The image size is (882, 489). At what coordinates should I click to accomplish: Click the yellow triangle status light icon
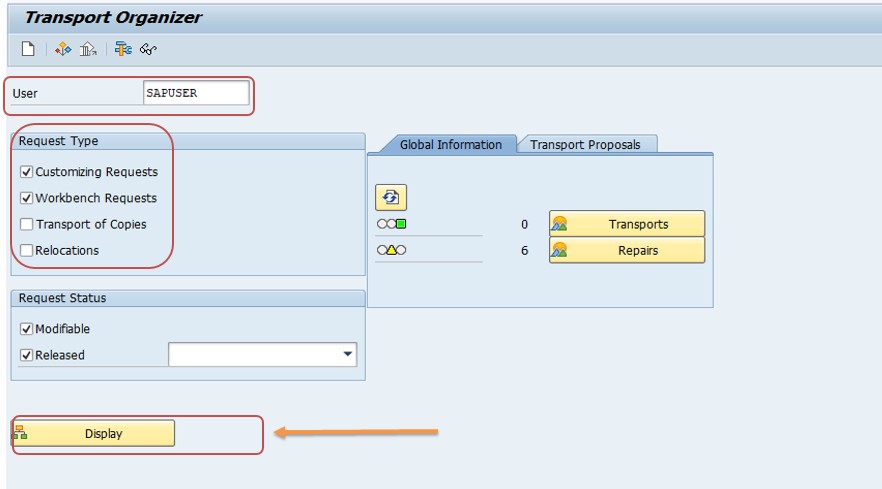click(x=392, y=250)
